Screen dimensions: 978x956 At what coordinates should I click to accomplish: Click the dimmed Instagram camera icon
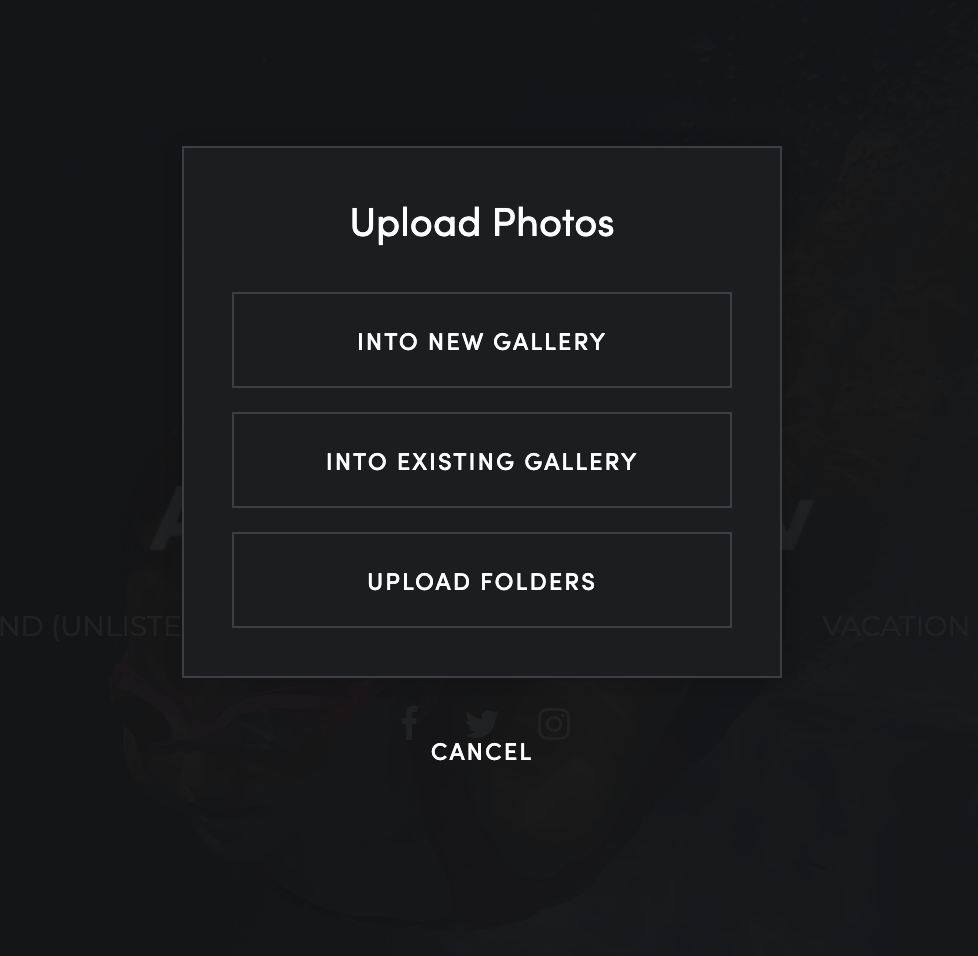pos(554,724)
